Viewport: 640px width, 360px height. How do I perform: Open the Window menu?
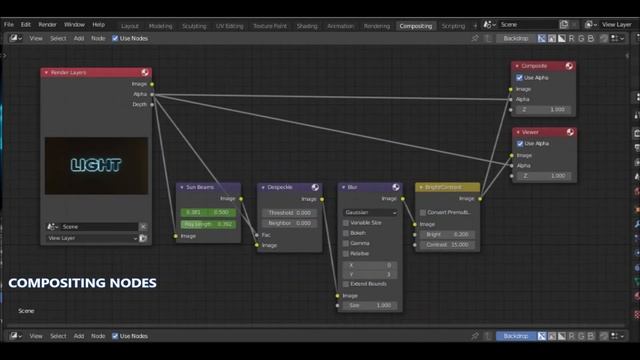click(x=74, y=24)
